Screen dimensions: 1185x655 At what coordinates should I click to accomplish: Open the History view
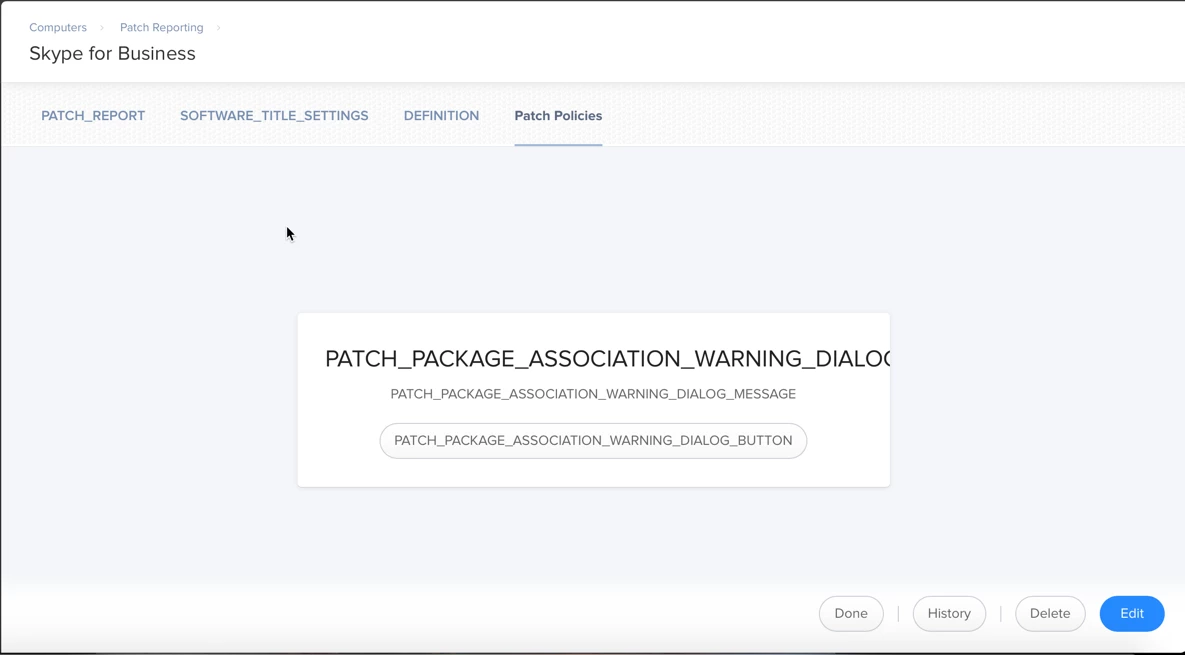pyautogui.click(x=949, y=613)
